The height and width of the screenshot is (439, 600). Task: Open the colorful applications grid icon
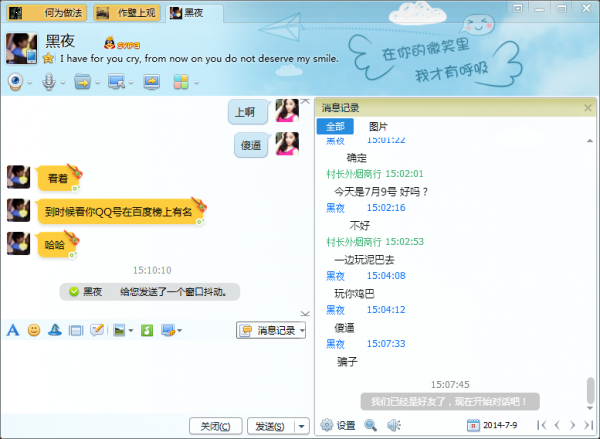(x=181, y=82)
